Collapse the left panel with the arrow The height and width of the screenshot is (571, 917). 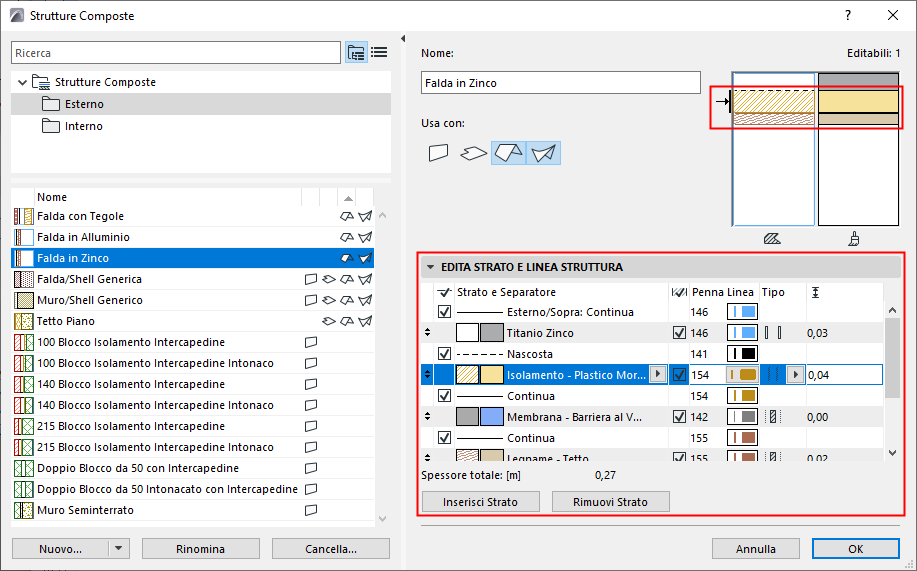coord(403,39)
